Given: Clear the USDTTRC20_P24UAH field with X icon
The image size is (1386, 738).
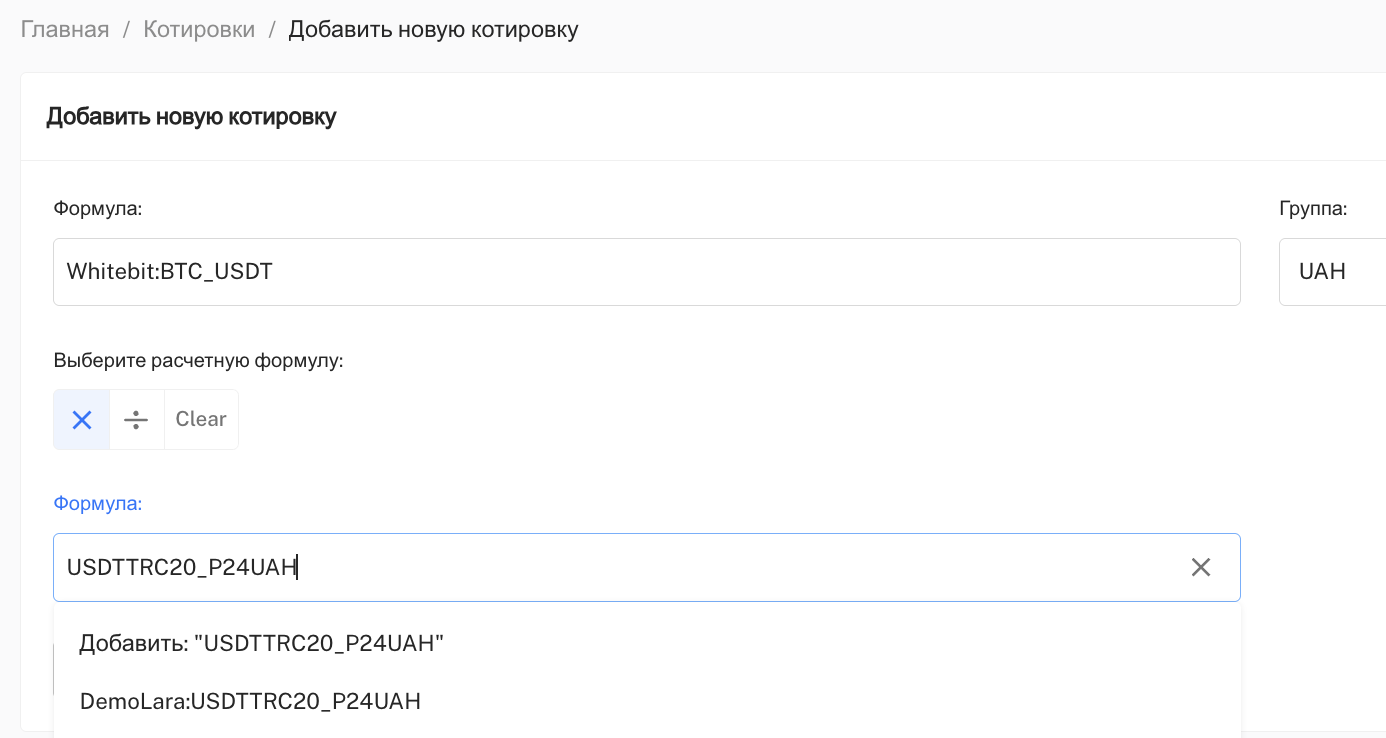Looking at the screenshot, I should pos(1200,567).
